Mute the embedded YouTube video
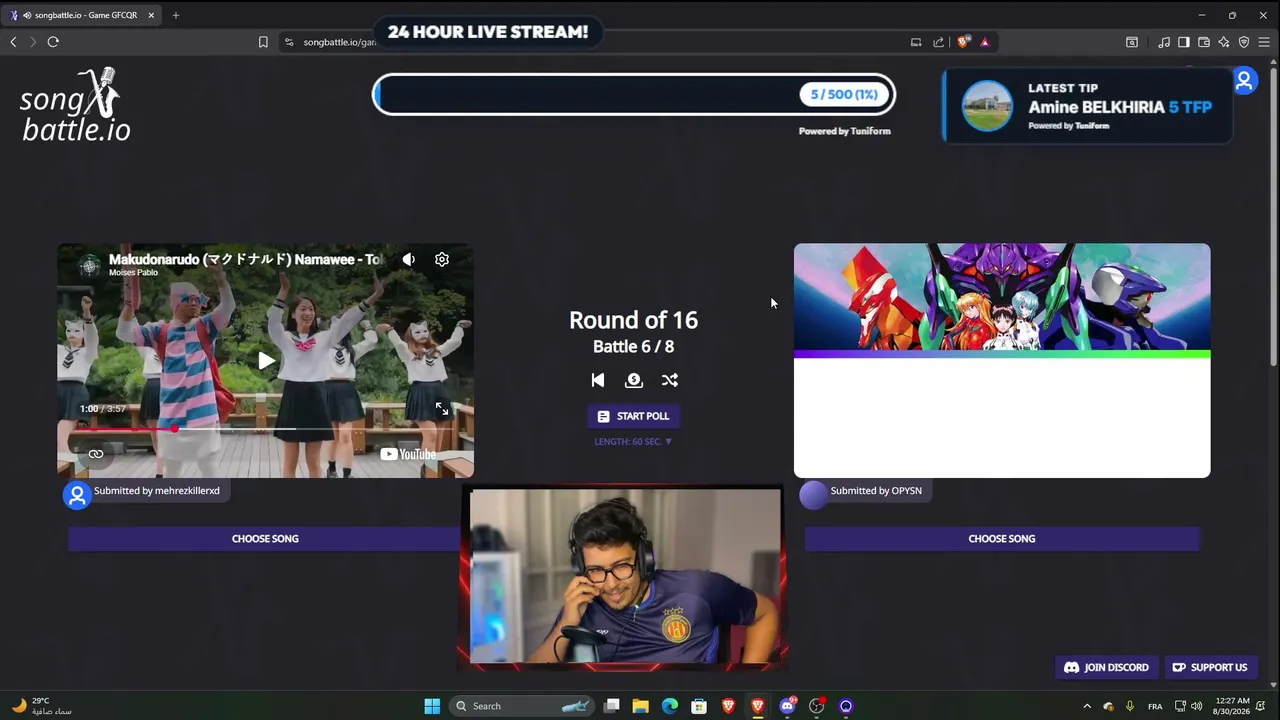The width and height of the screenshot is (1280, 720). [x=409, y=260]
